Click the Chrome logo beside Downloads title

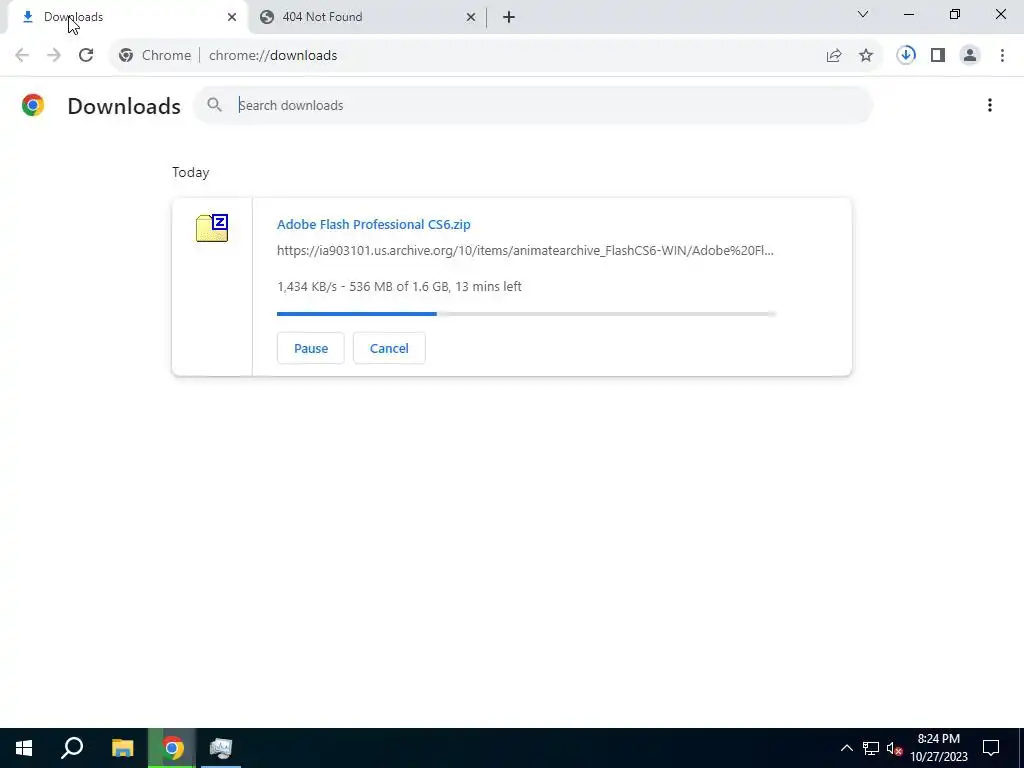[x=33, y=105]
